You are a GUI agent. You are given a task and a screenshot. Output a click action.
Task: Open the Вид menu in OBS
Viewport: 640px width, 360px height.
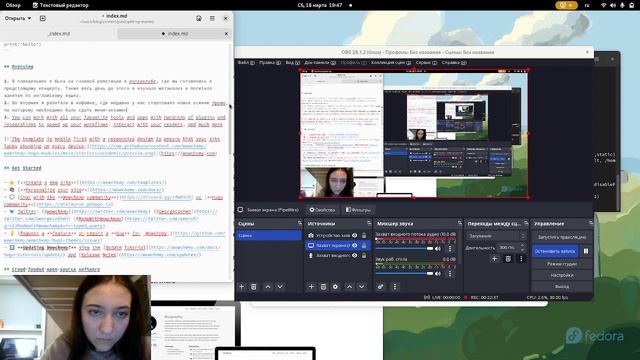click(x=293, y=62)
